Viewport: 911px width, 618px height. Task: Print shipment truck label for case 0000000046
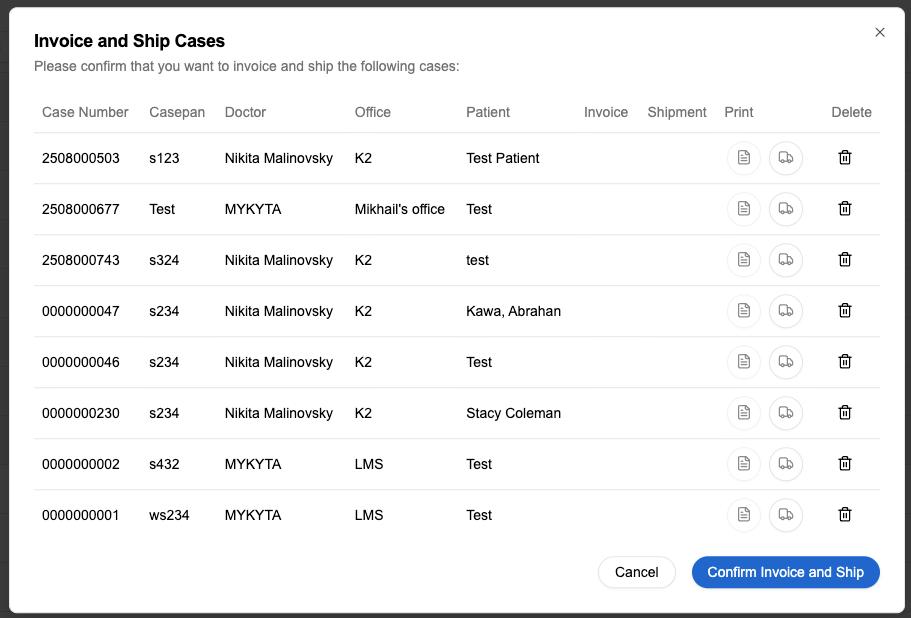point(786,362)
